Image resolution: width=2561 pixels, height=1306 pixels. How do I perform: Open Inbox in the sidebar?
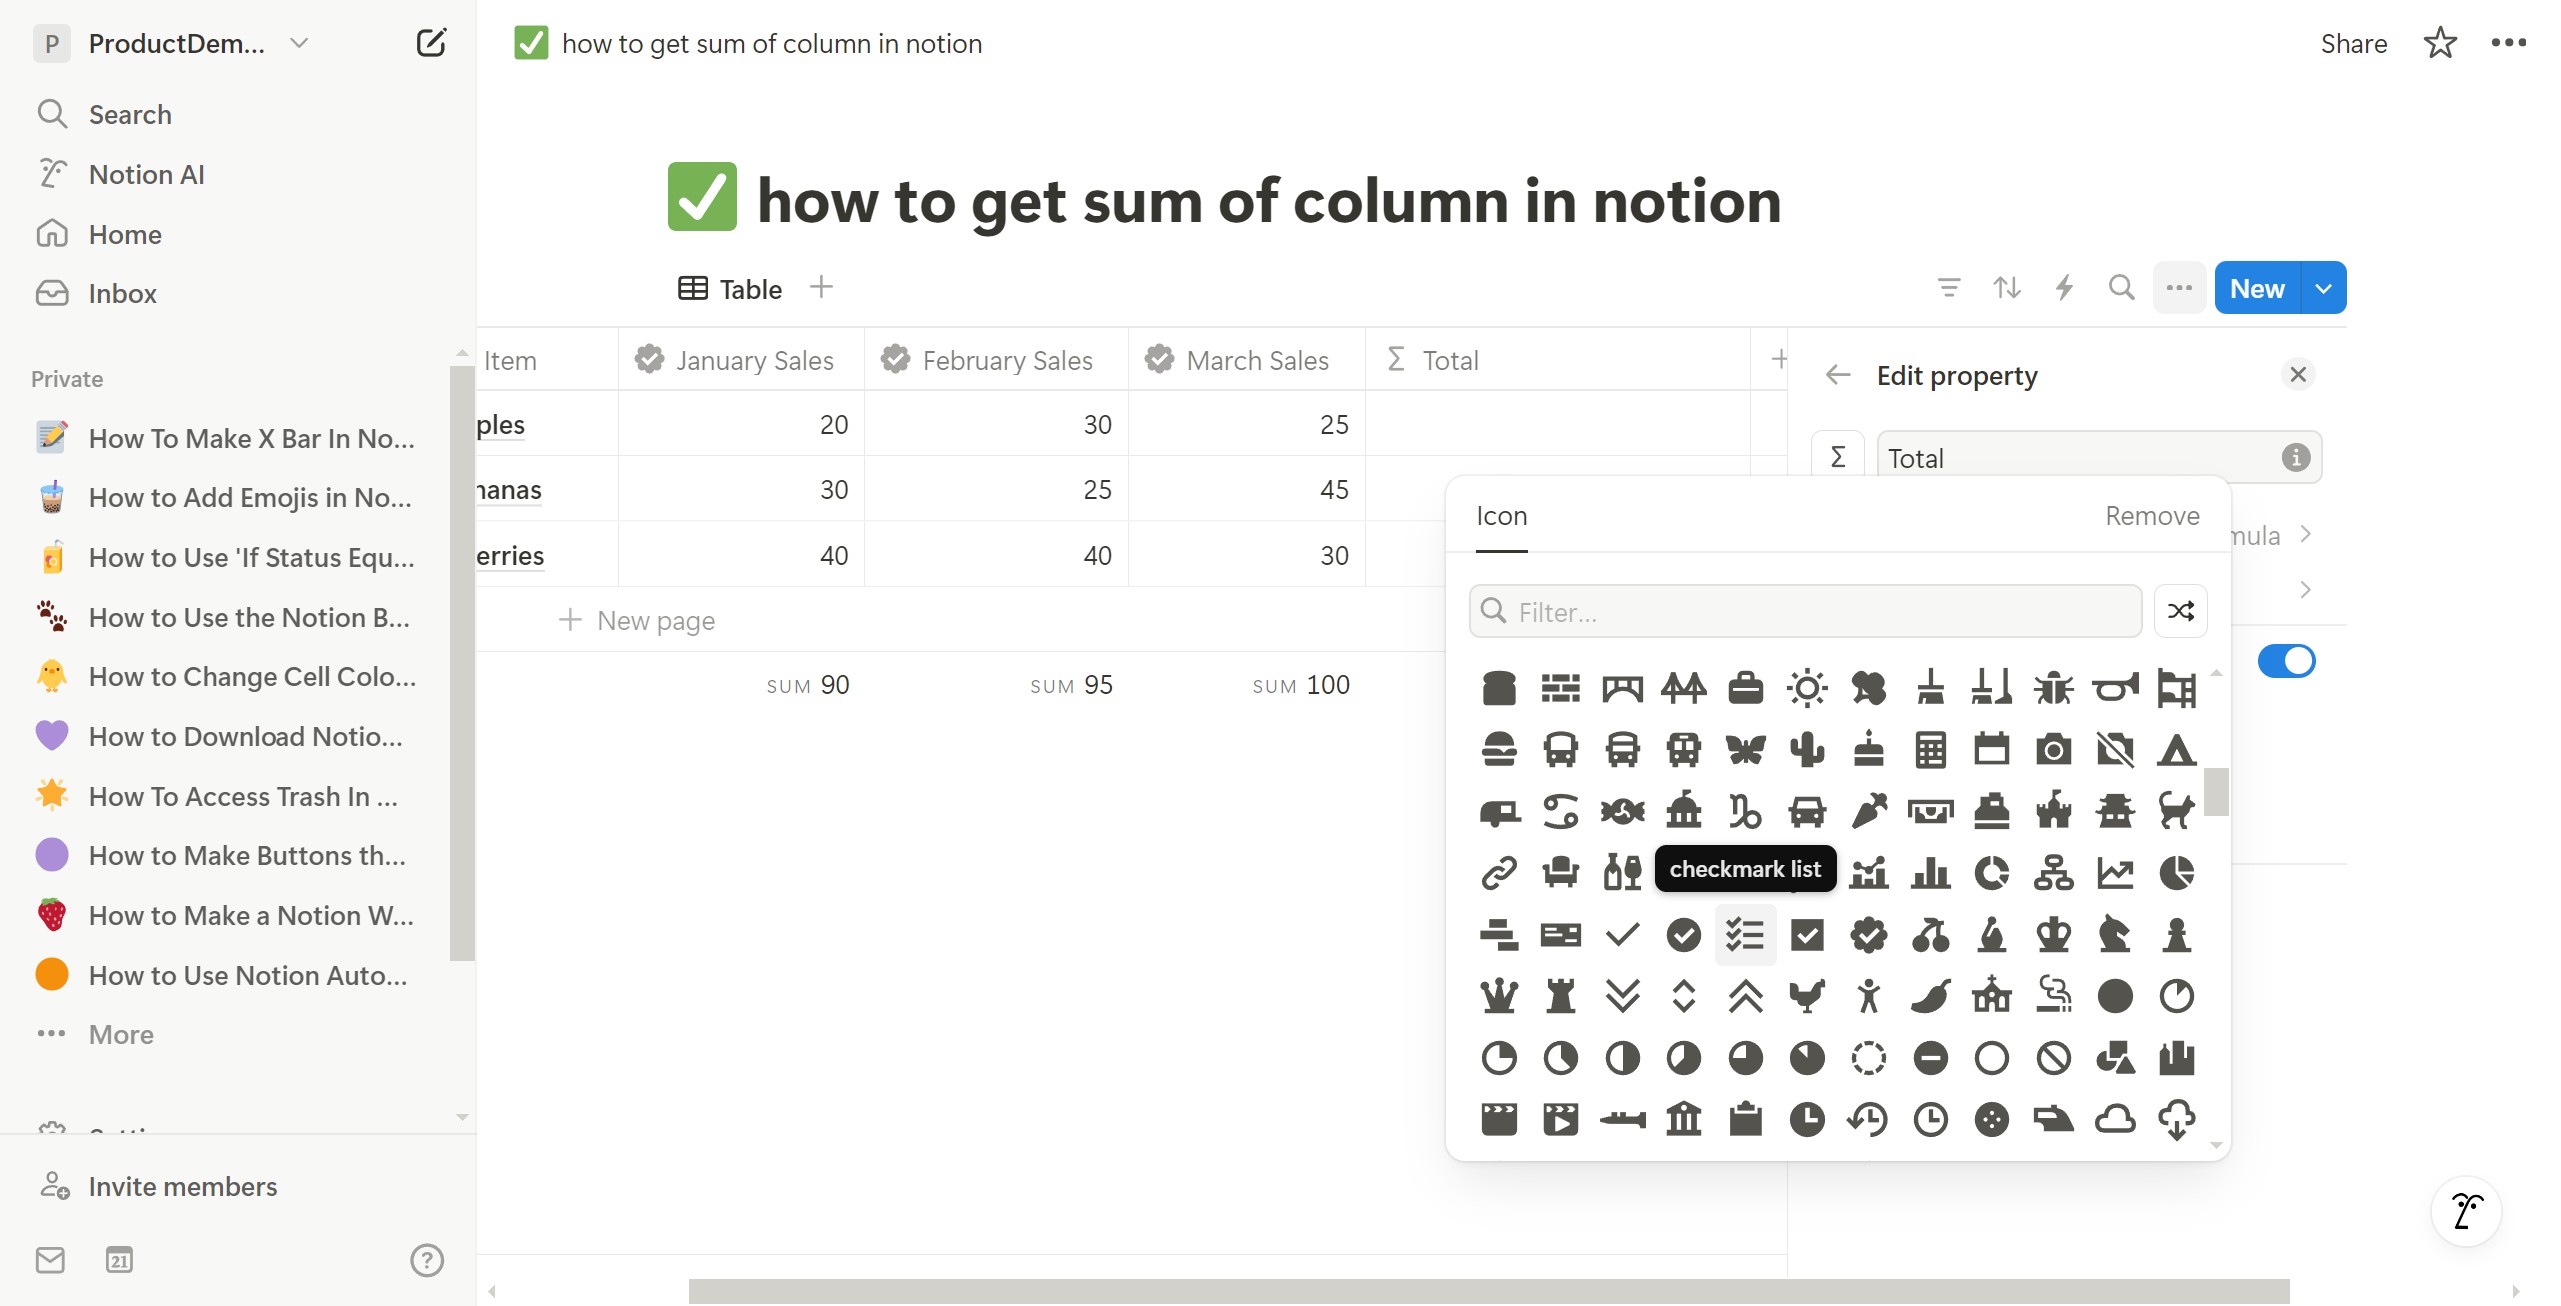pyautogui.click(x=122, y=293)
